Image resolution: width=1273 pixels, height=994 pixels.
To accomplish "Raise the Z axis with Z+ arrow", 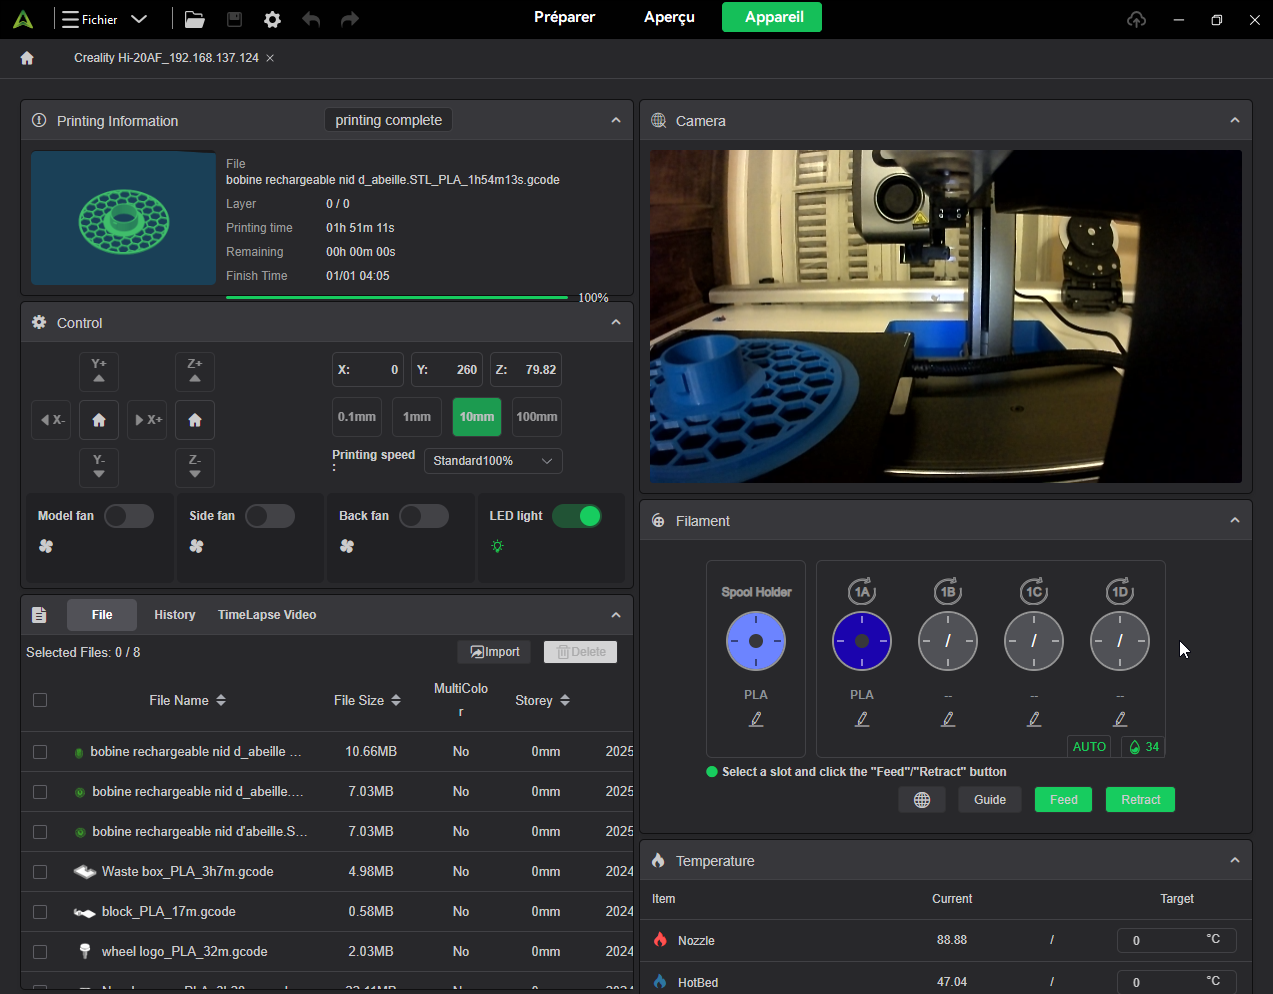I will 195,371.
